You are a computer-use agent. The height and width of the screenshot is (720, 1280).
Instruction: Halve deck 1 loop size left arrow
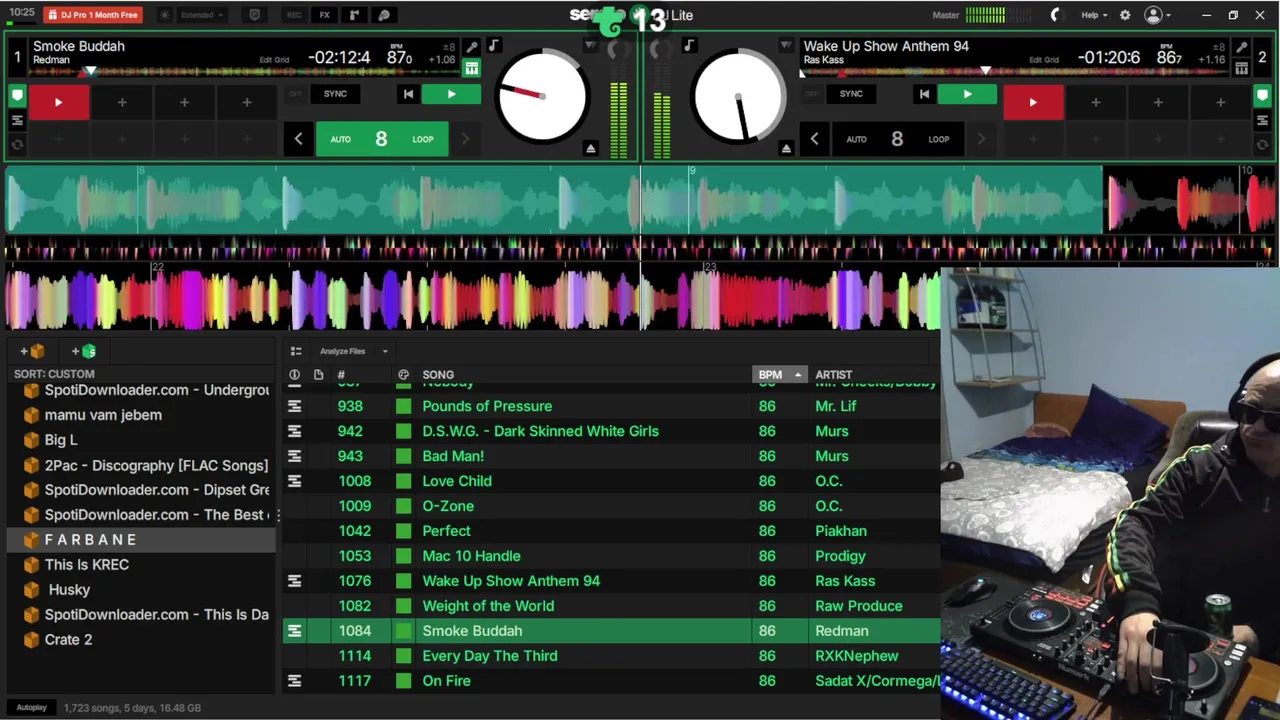click(x=298, y=139)
